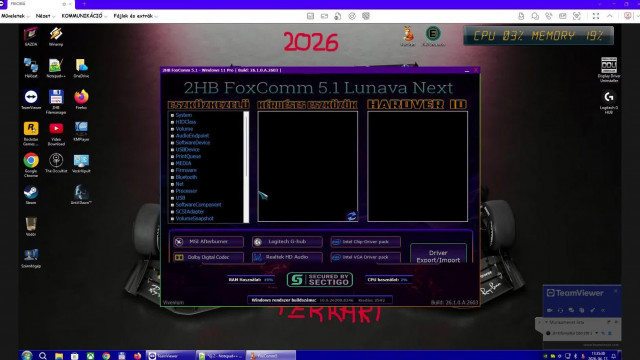Screen dimensions: 640x360
Task: Click the Dolby Digital Codec button
Action: pyautogui.click(x=208, y=257)
